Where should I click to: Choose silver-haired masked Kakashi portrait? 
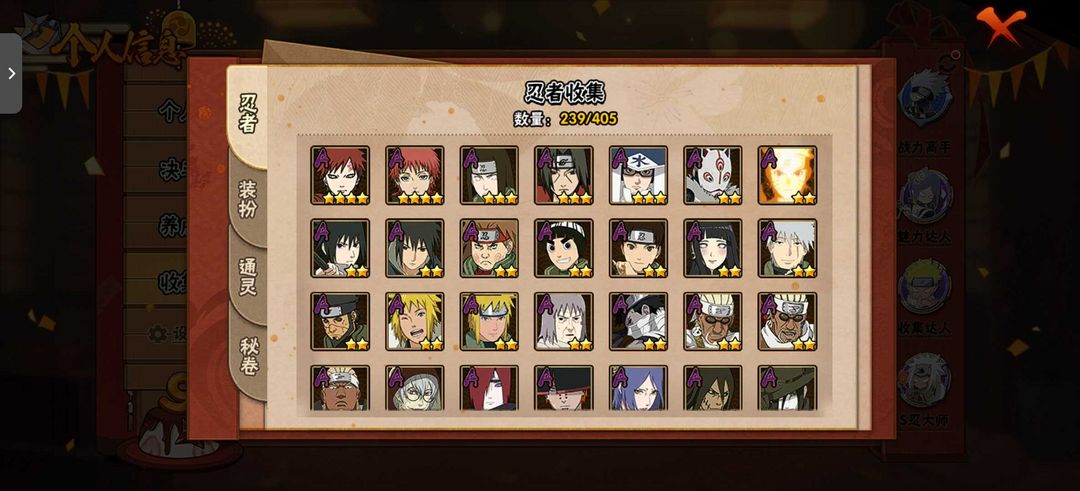(787, 248)
